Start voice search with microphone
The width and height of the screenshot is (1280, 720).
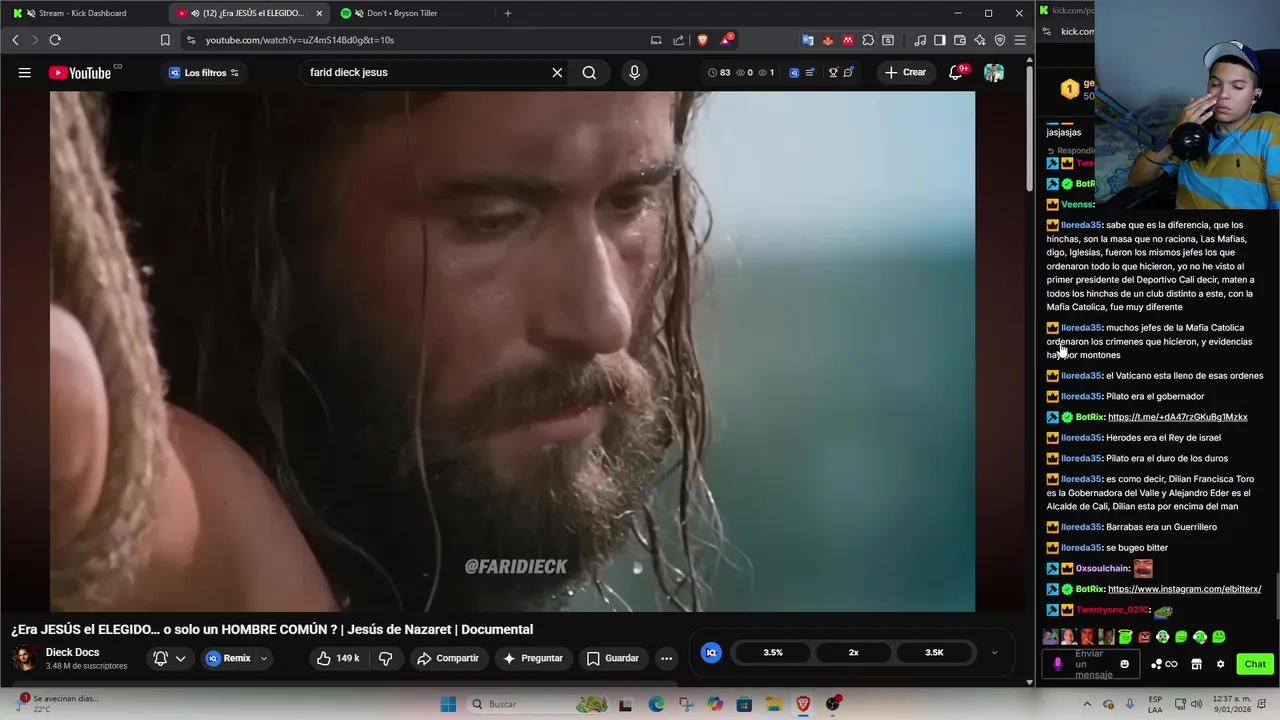(x=634, y=72)
